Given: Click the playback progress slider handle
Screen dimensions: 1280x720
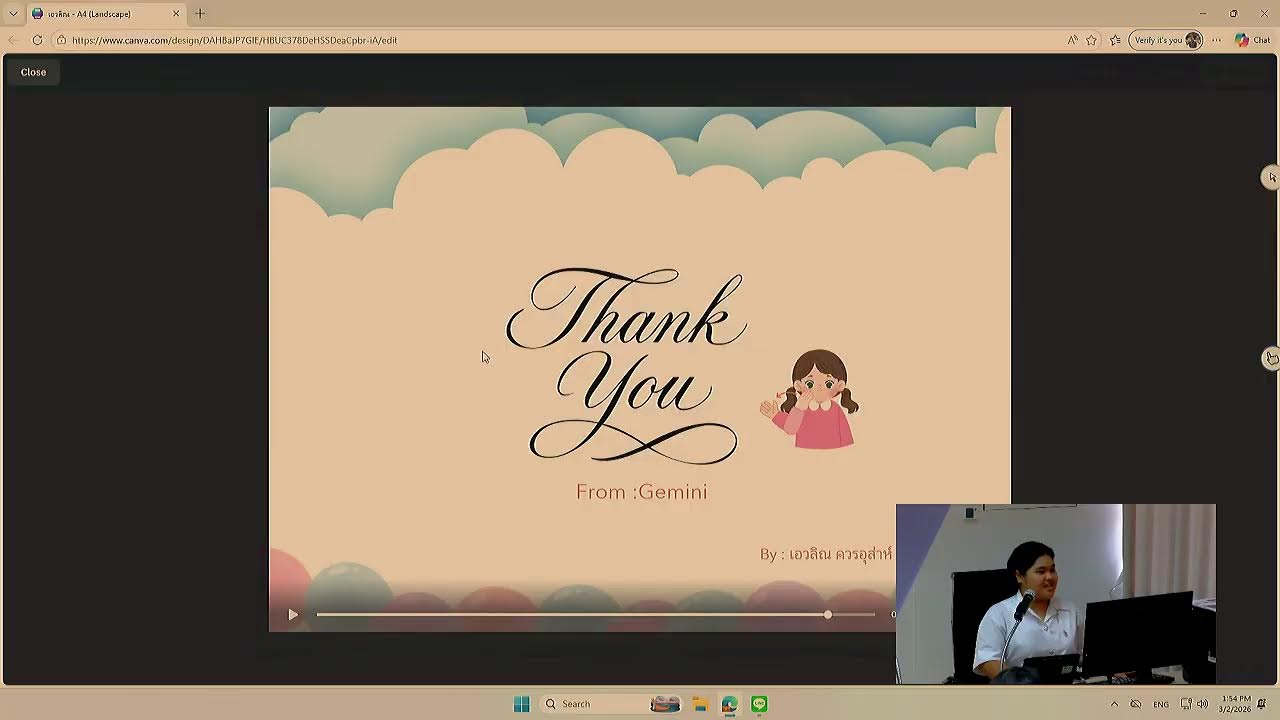Looking at the screenshot, I should point(828,614).
